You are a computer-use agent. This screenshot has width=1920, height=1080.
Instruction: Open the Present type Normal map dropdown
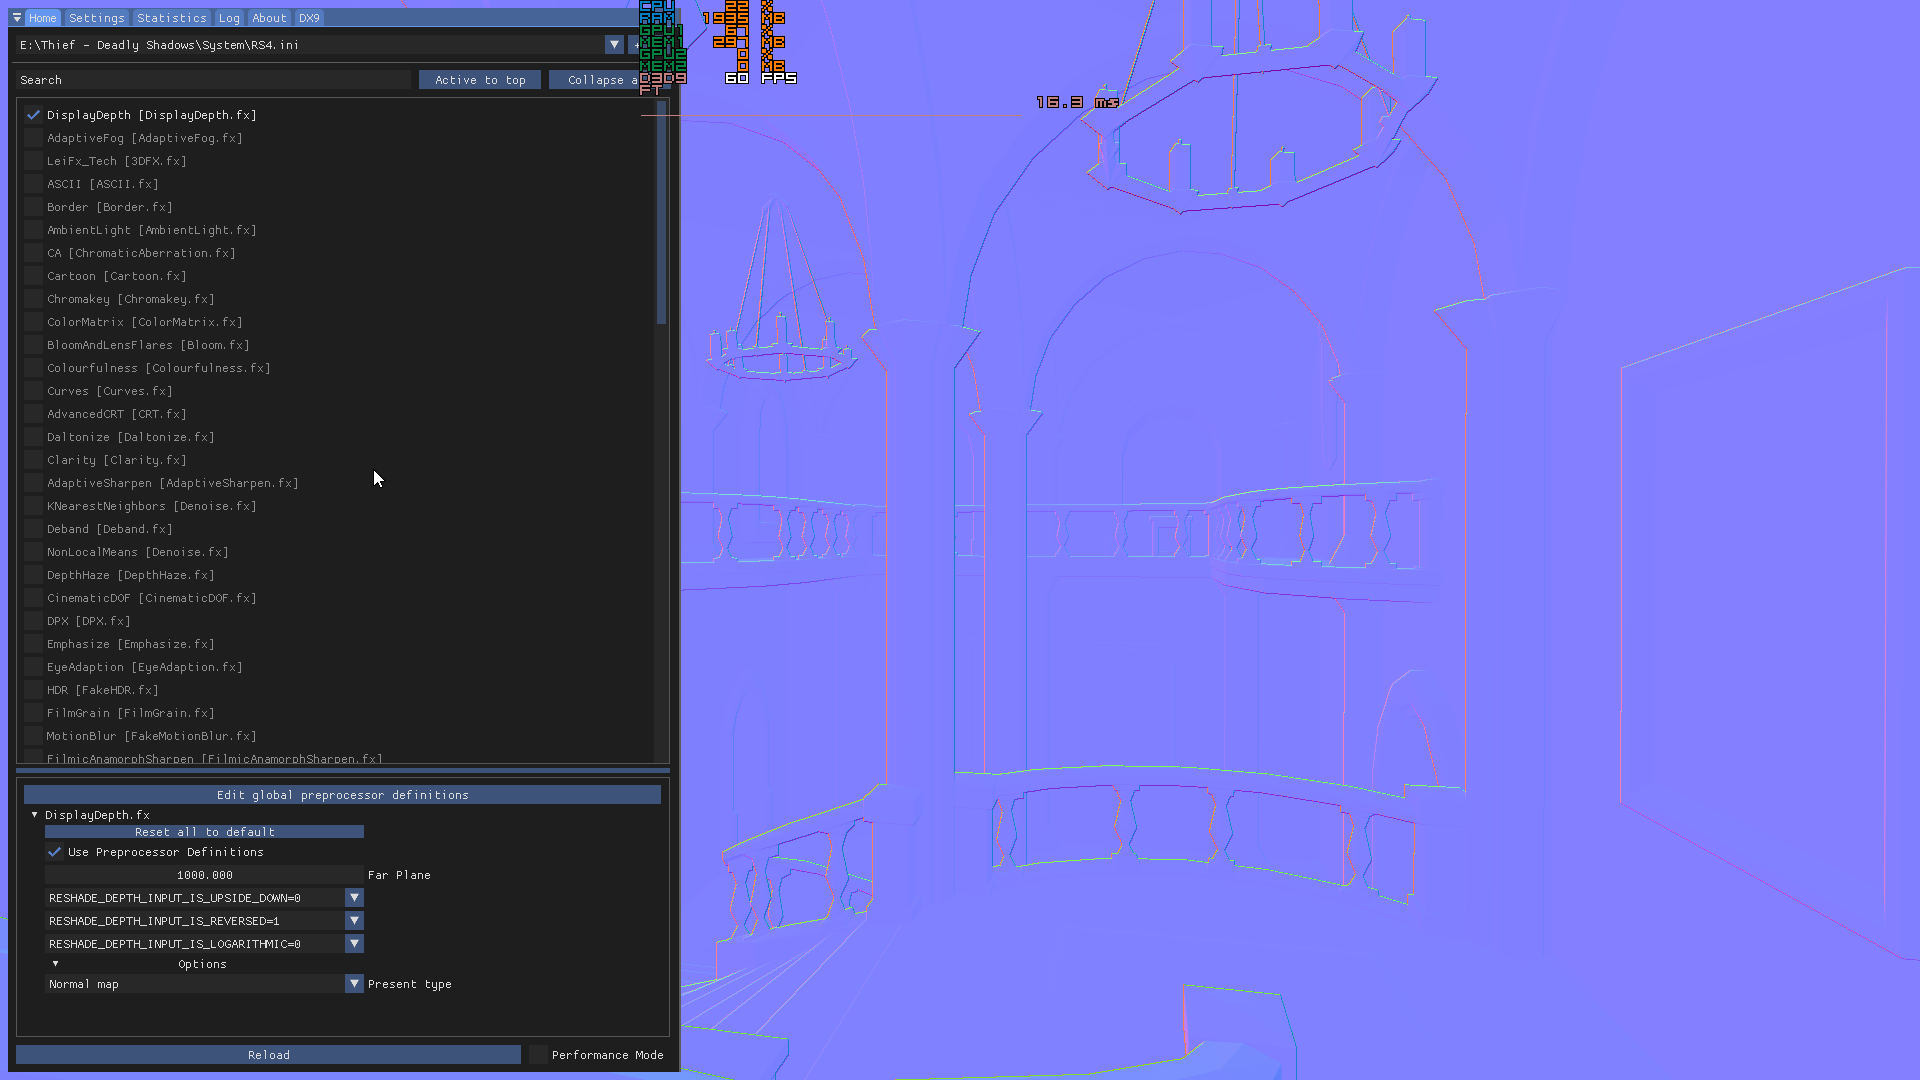tap(354, 984)
